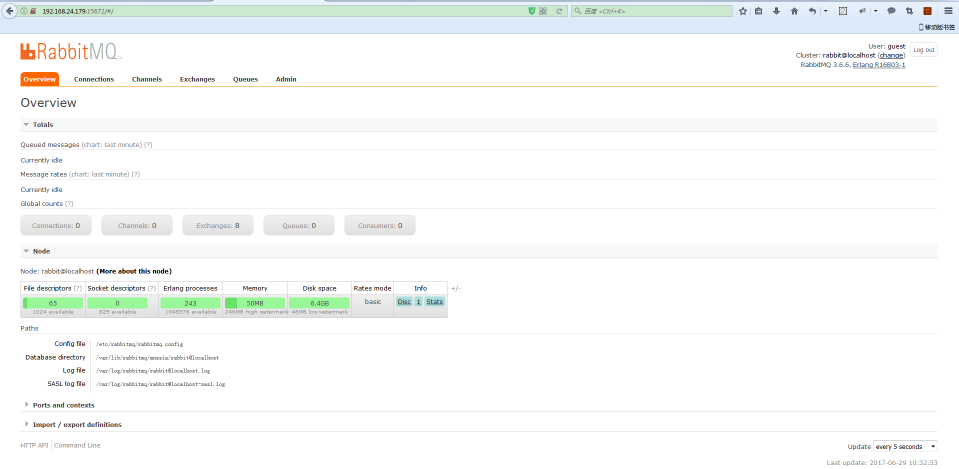
Task: Switch to the Overview tab
Action: click(x=40, y=79)
